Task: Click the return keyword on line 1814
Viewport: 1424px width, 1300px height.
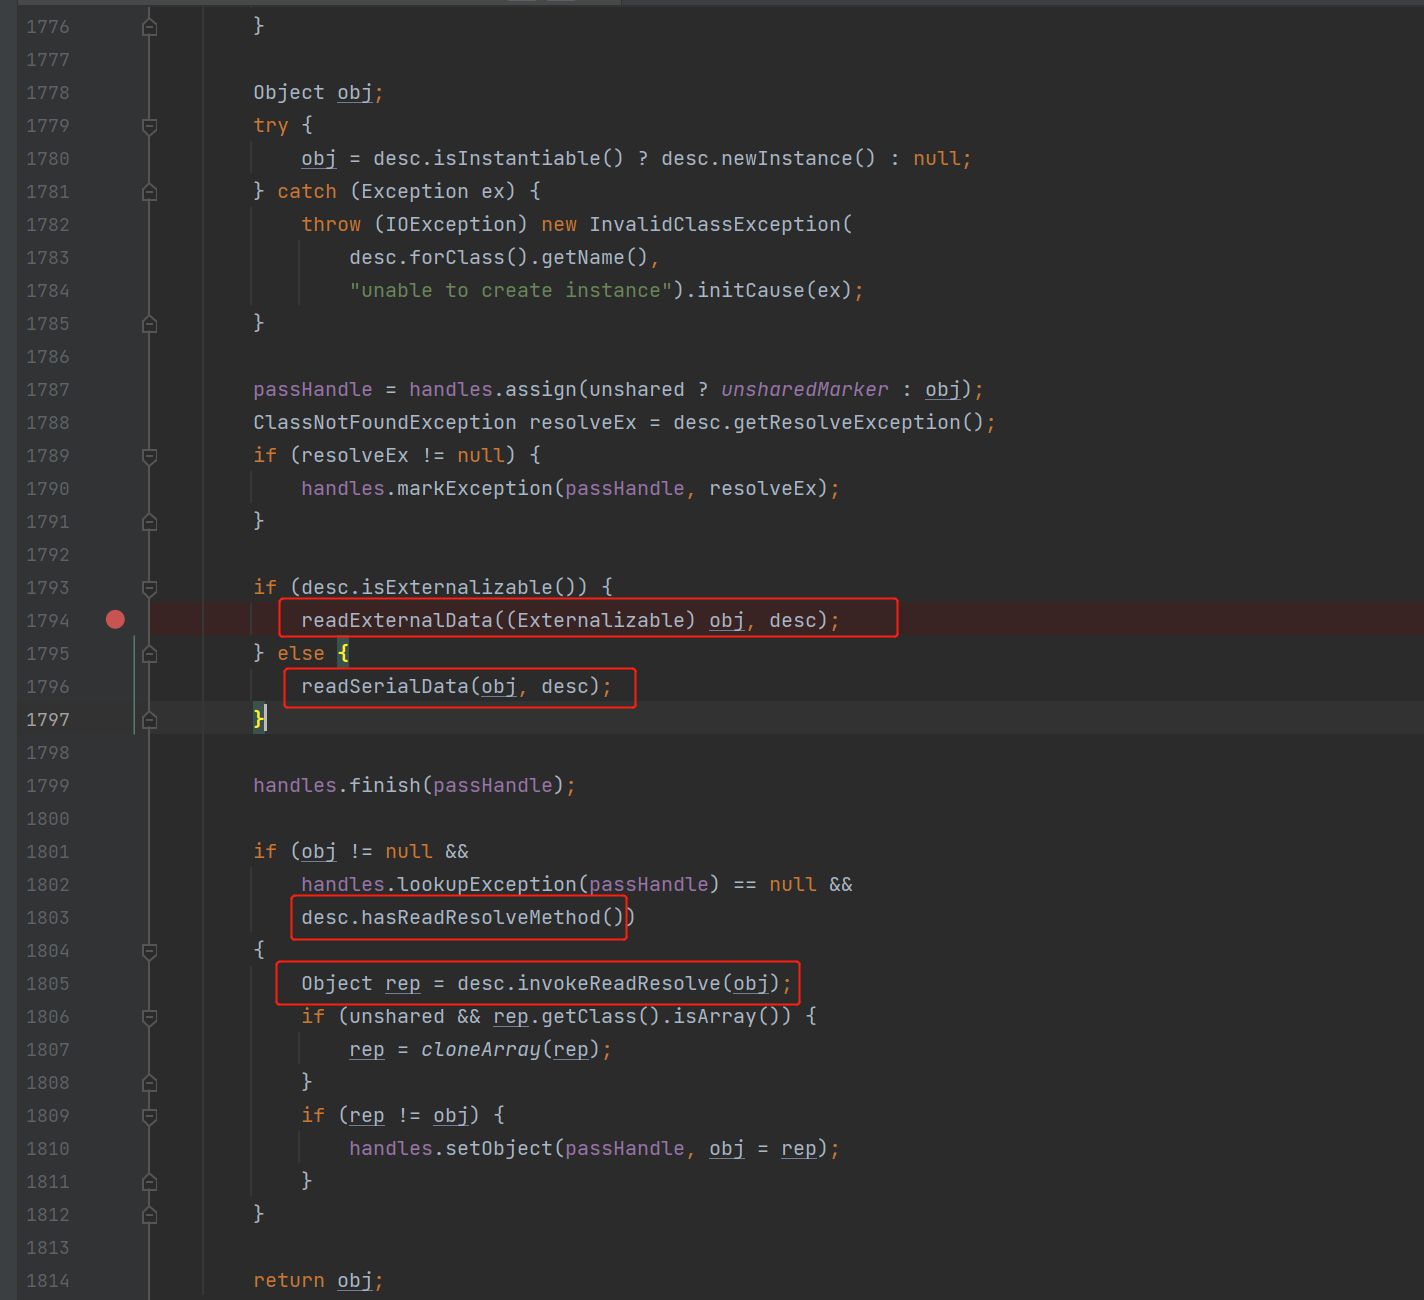Action: tap(289, 1280)
